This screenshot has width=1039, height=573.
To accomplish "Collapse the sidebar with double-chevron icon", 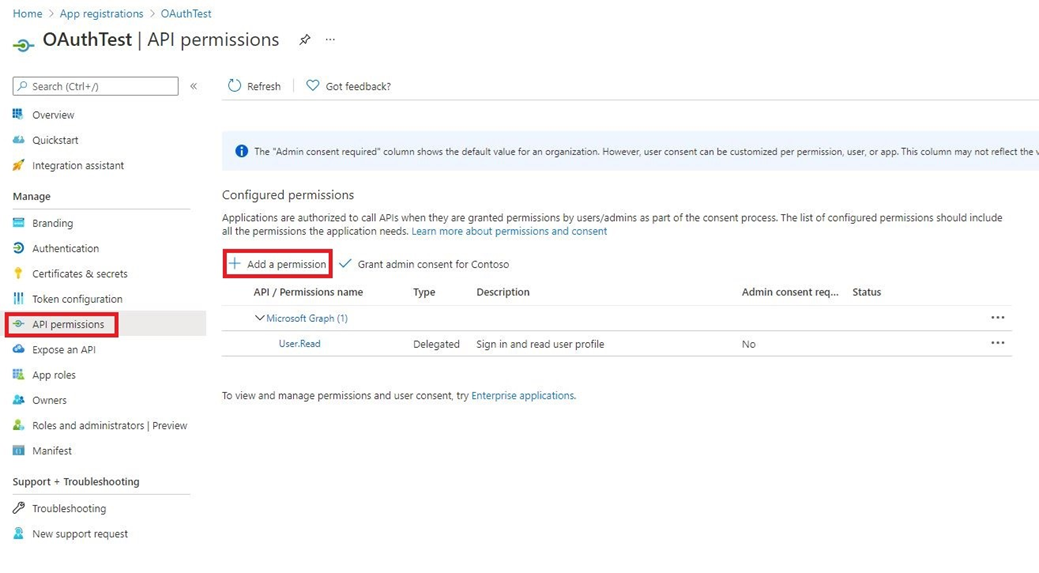I will click(x=194, y=86).
